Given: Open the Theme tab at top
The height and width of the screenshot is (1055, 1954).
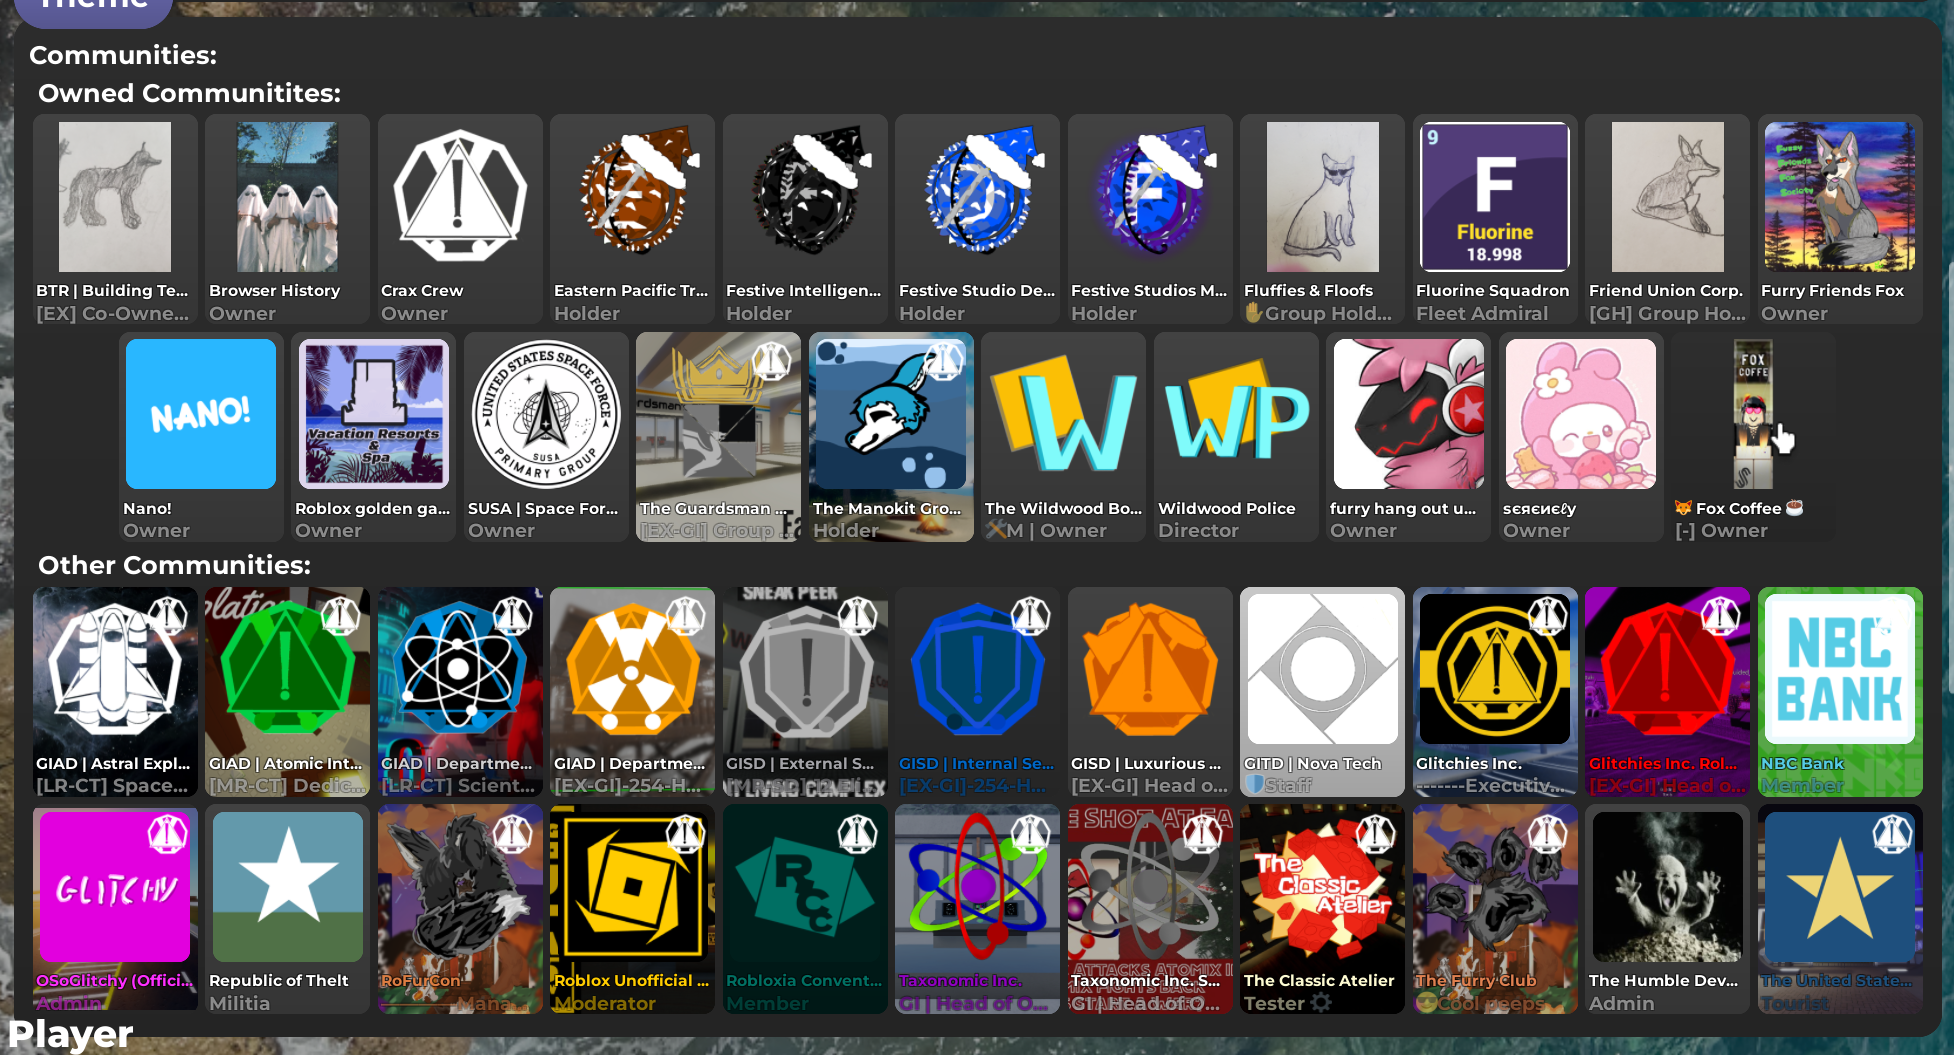Looking at the screenshot, I should 93,8.
